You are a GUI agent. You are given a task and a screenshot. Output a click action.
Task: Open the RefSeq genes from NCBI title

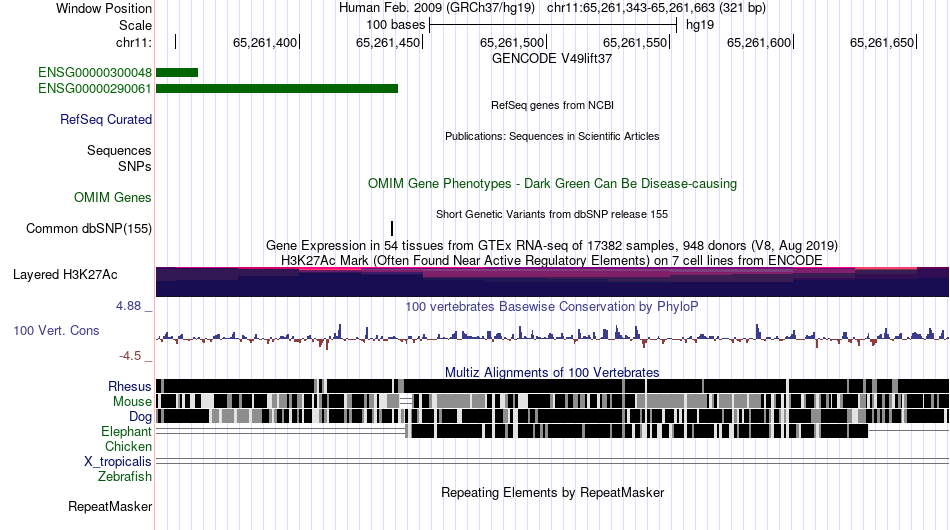[553, 105]
